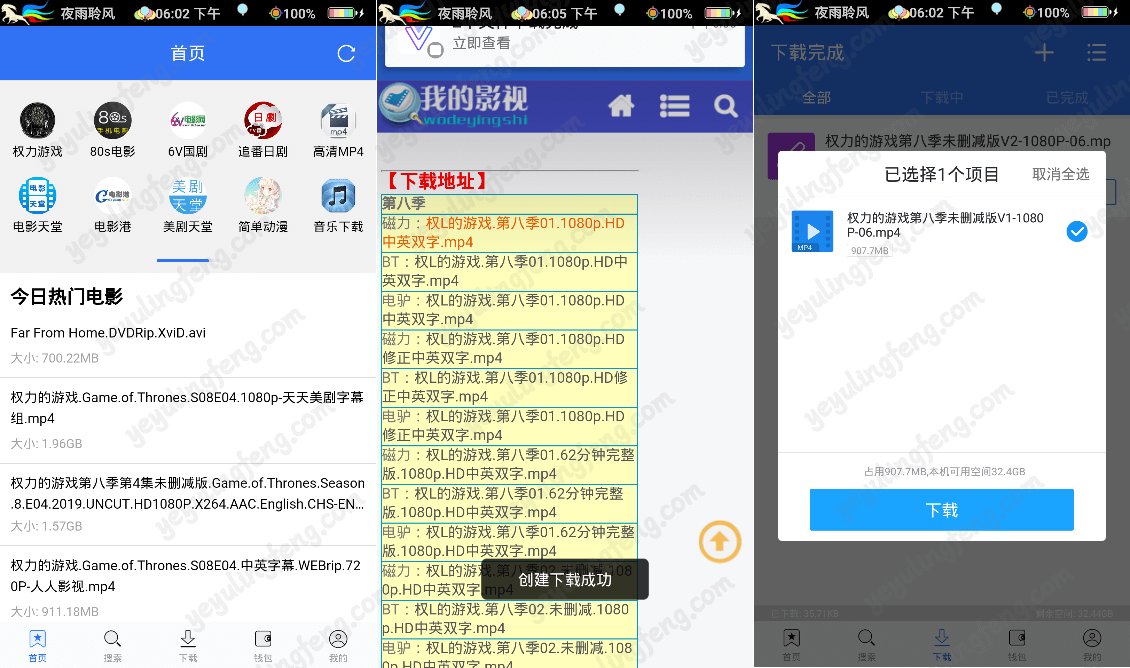Tap 首页 tab in right screen bottom bar

coord(791,646)
